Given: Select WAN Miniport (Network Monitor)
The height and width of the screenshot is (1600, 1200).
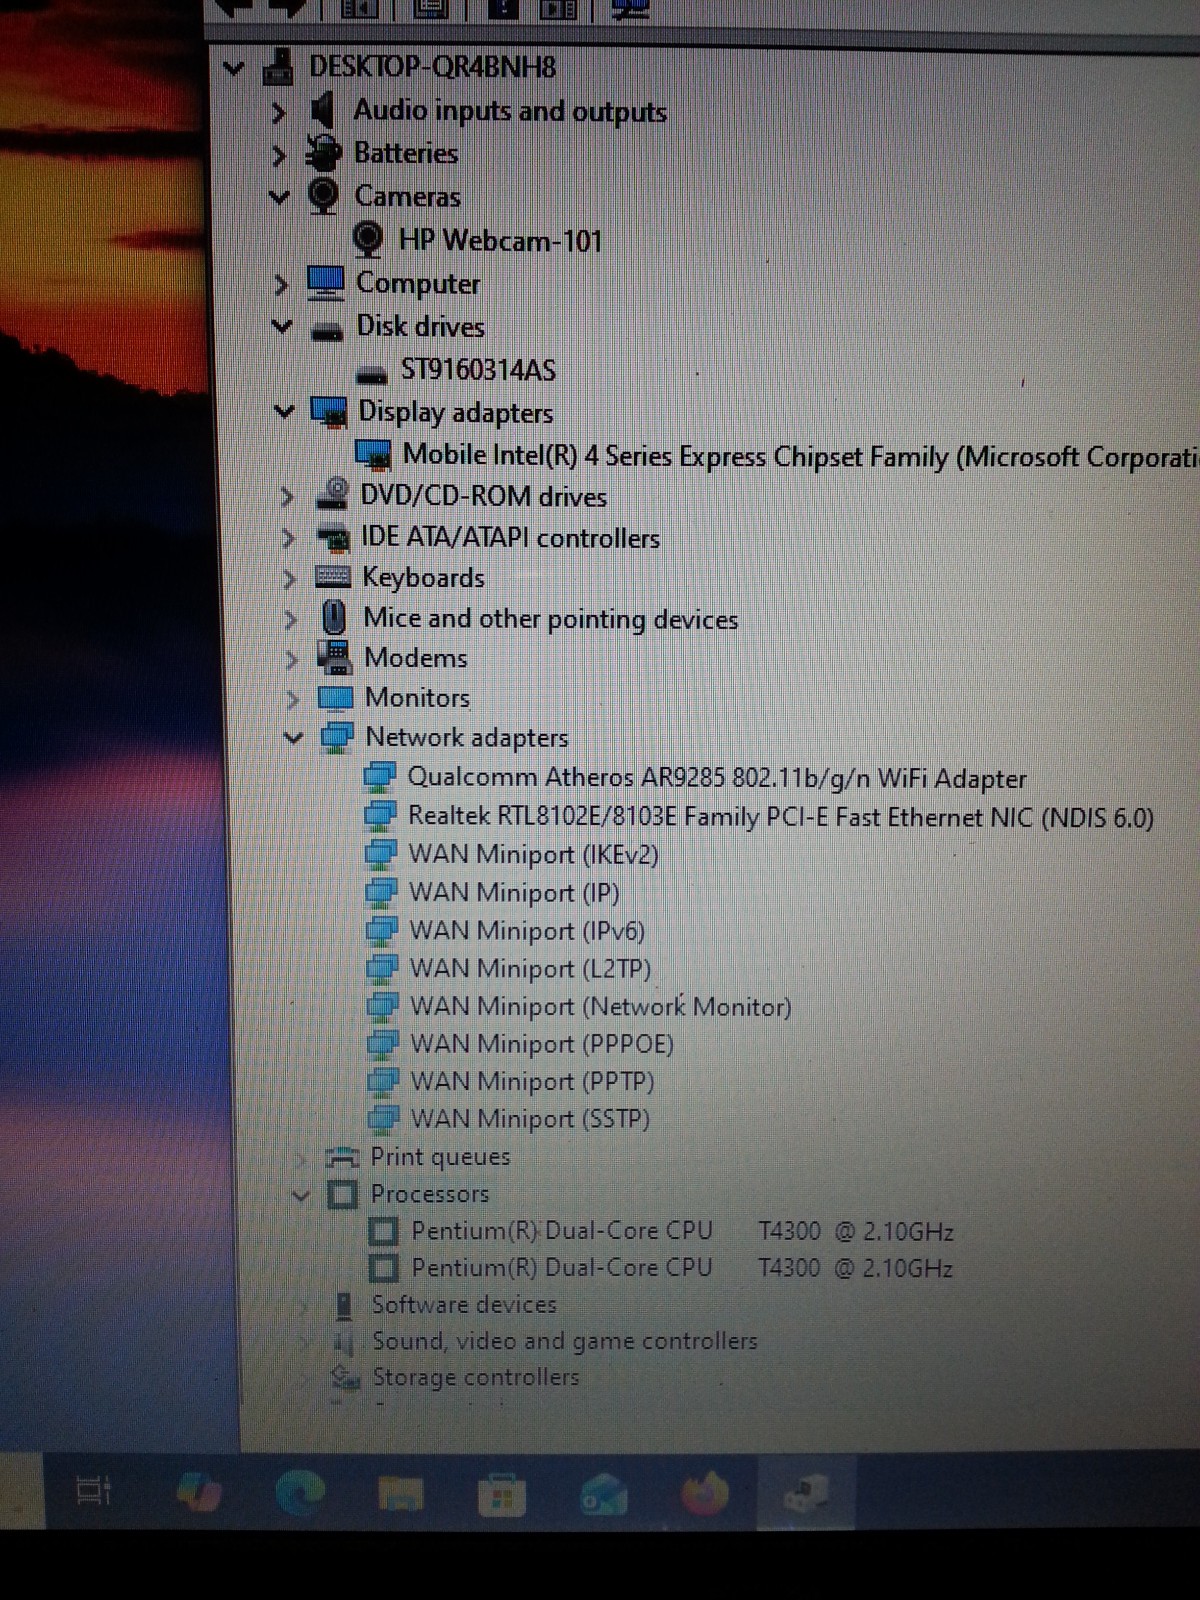Looking at the screenshot, I should [x=601, y=1007].
